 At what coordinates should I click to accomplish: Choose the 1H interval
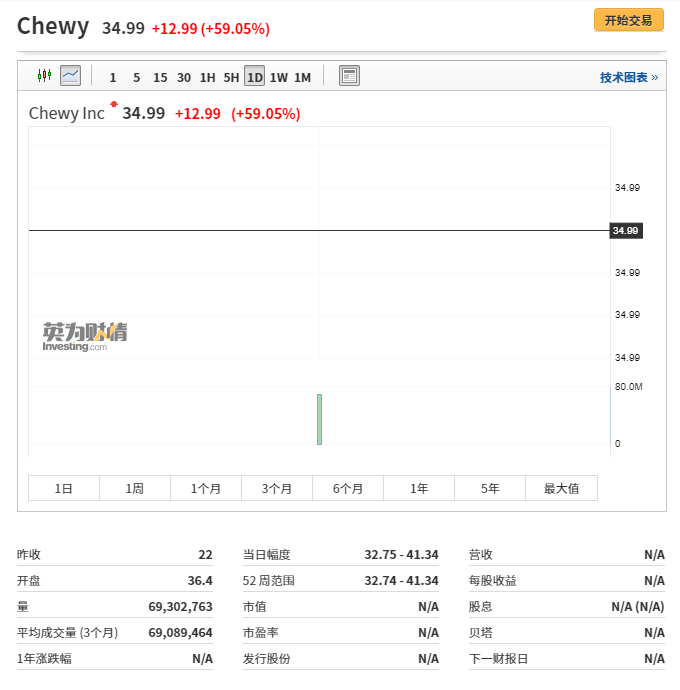208,78
